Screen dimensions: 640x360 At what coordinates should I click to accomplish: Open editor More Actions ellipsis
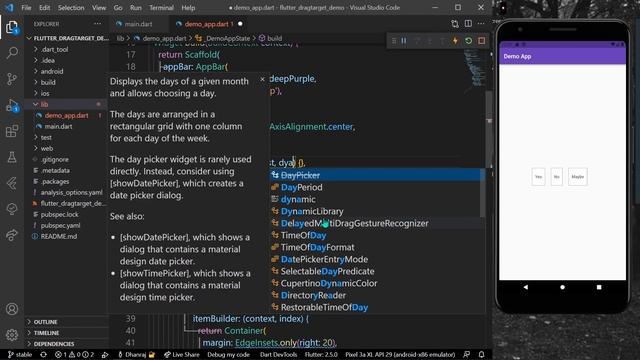(481, 24)
